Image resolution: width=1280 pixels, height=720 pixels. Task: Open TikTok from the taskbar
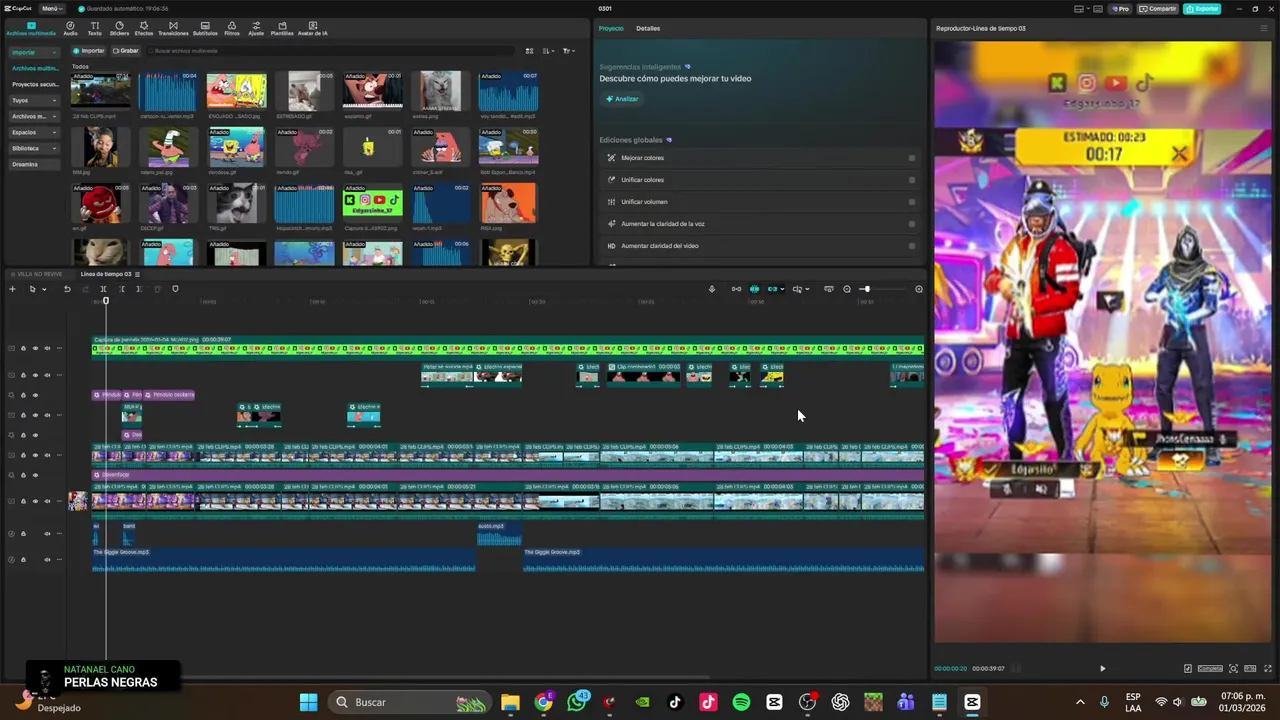tap(675, 702)
